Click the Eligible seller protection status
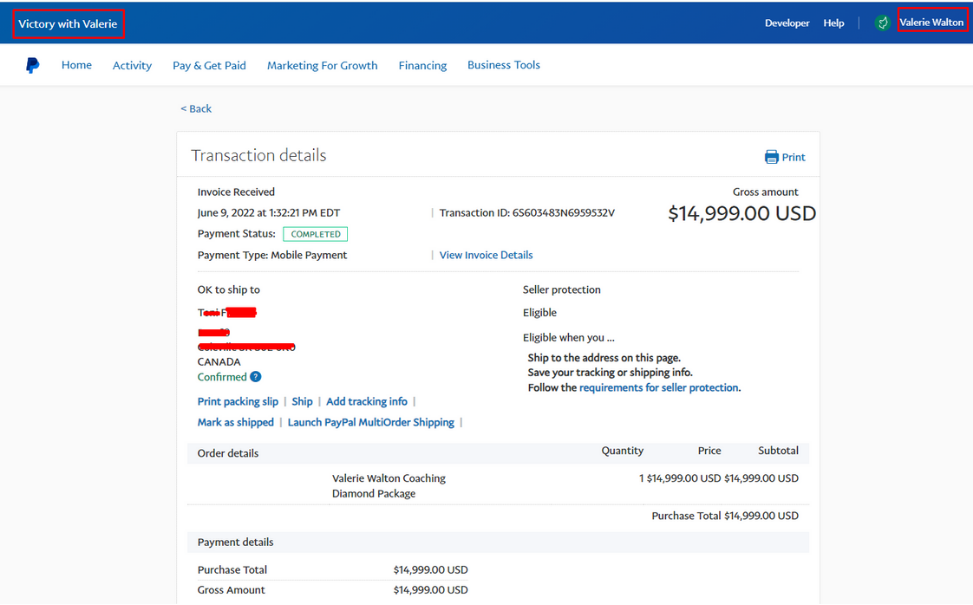This screenshot has height=605, width=973. point(540,313)
